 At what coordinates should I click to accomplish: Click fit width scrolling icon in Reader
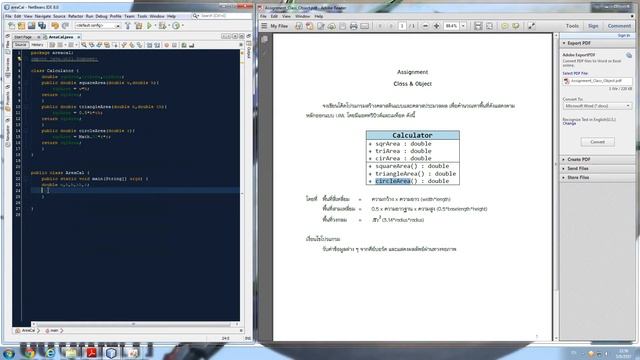click(478, 26)
